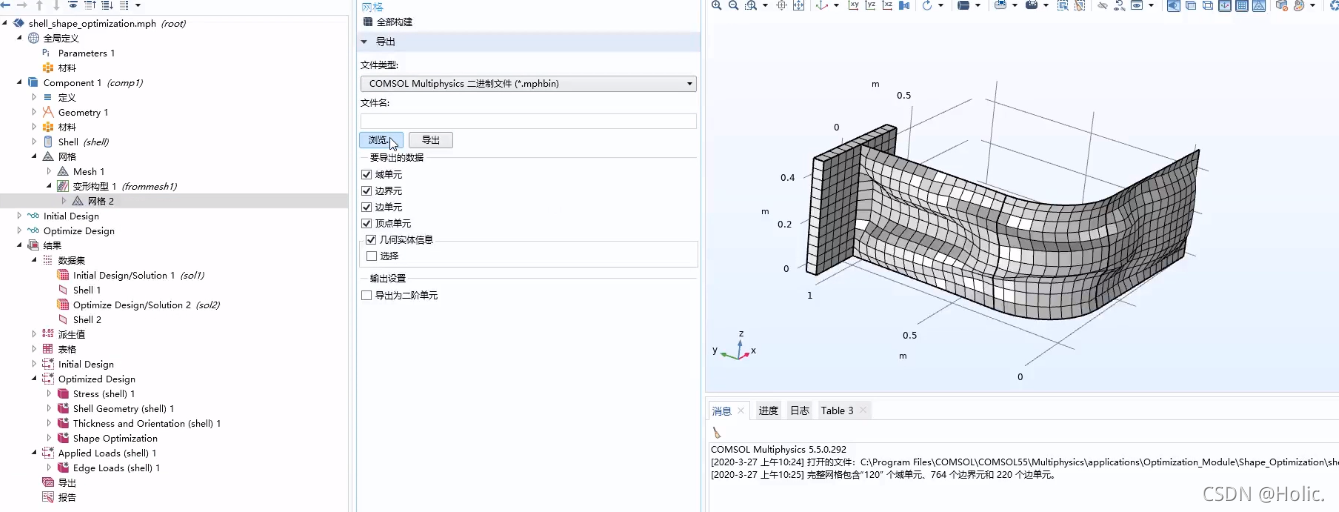Select 变形构型 1 (frommesh1) node
The width and height of the screenshot is (1339, 512).
(x=125, y=186)
